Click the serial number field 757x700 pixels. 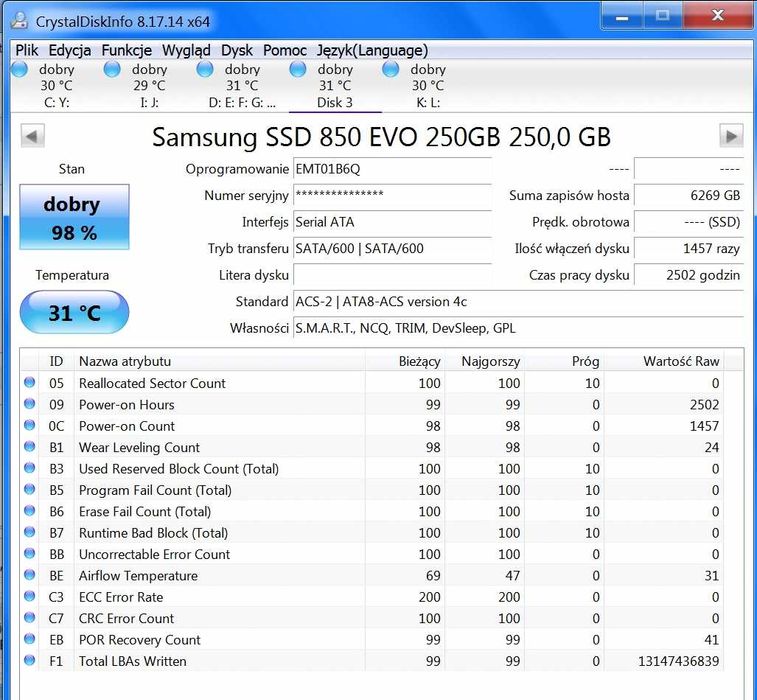[x=392, y=196]
